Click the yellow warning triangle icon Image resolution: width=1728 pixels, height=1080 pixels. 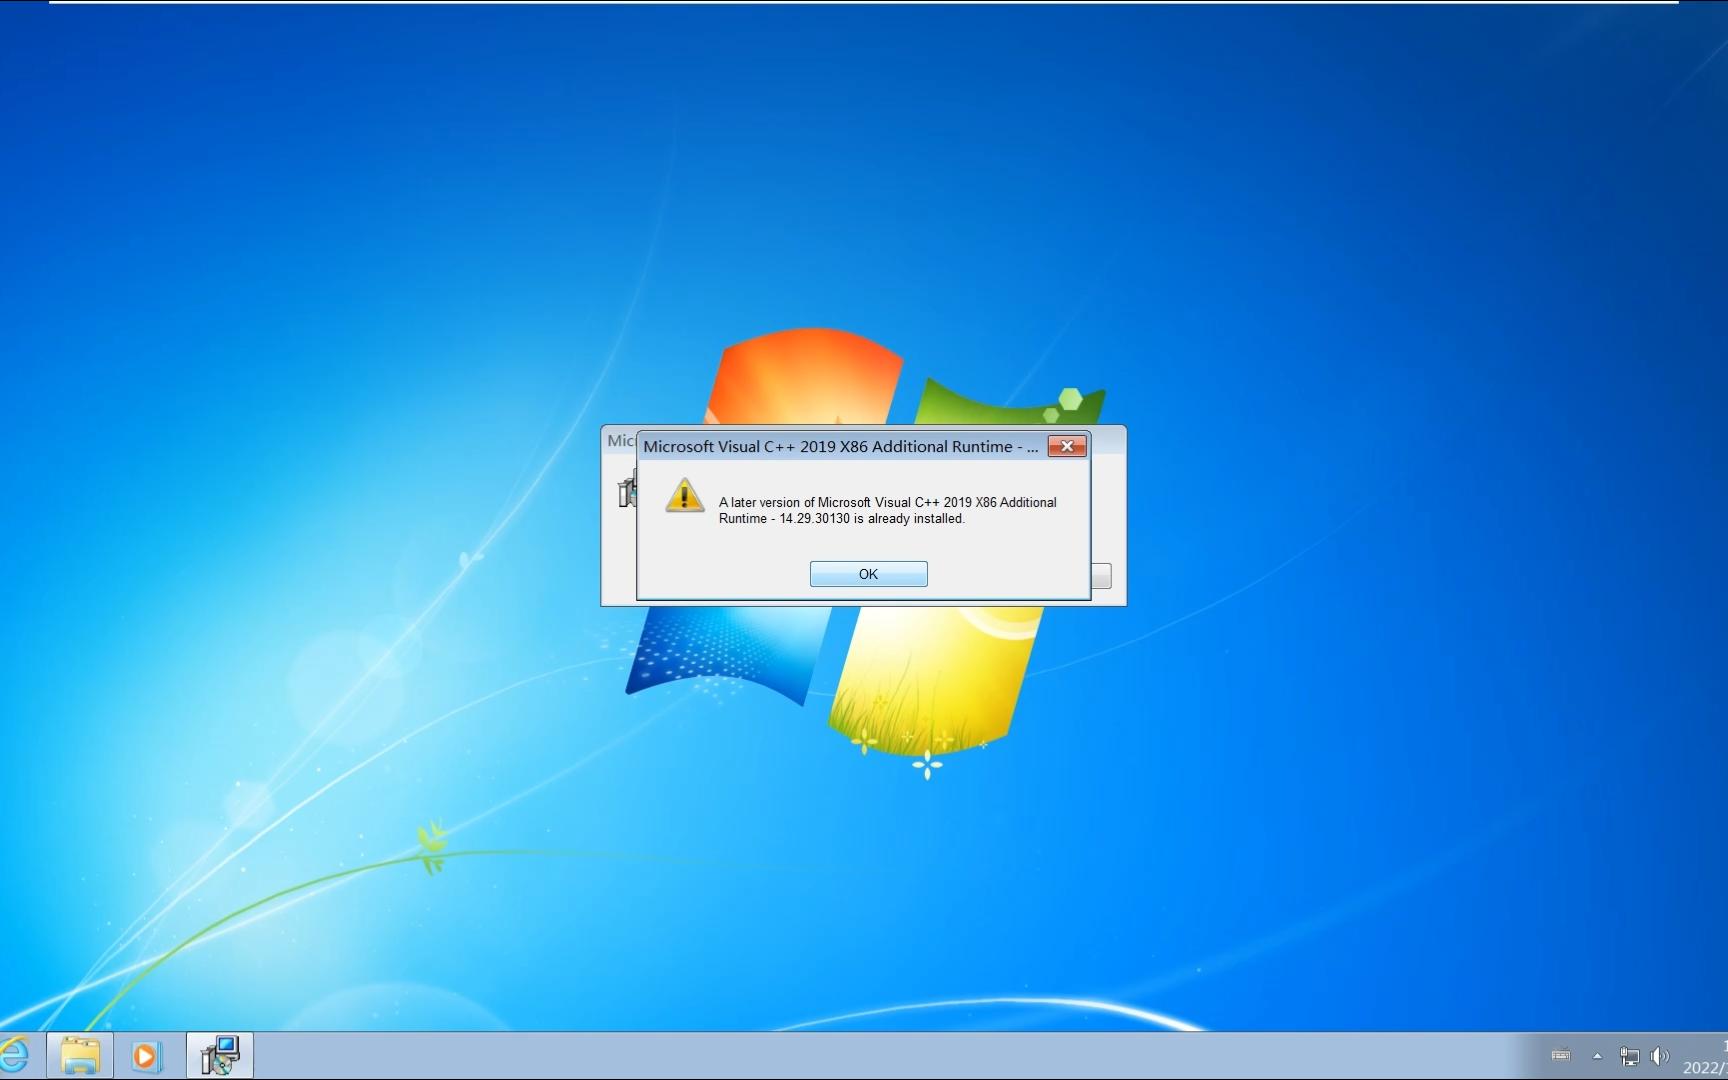pyautogui.click(x=685, y=495)
